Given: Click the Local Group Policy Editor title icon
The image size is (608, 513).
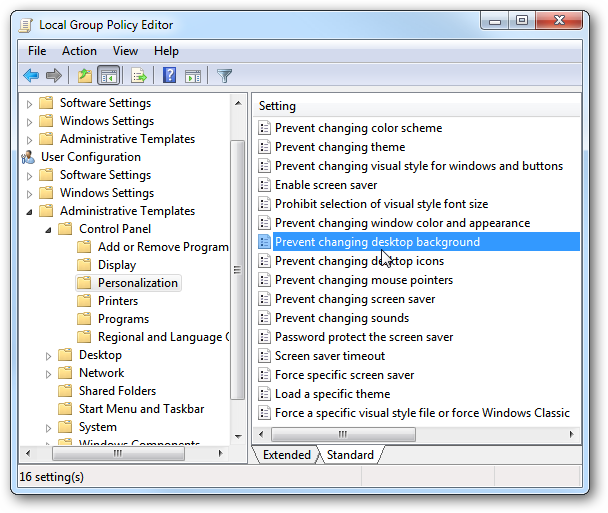Looking at the screenshot, I should (x=26, y=25).
